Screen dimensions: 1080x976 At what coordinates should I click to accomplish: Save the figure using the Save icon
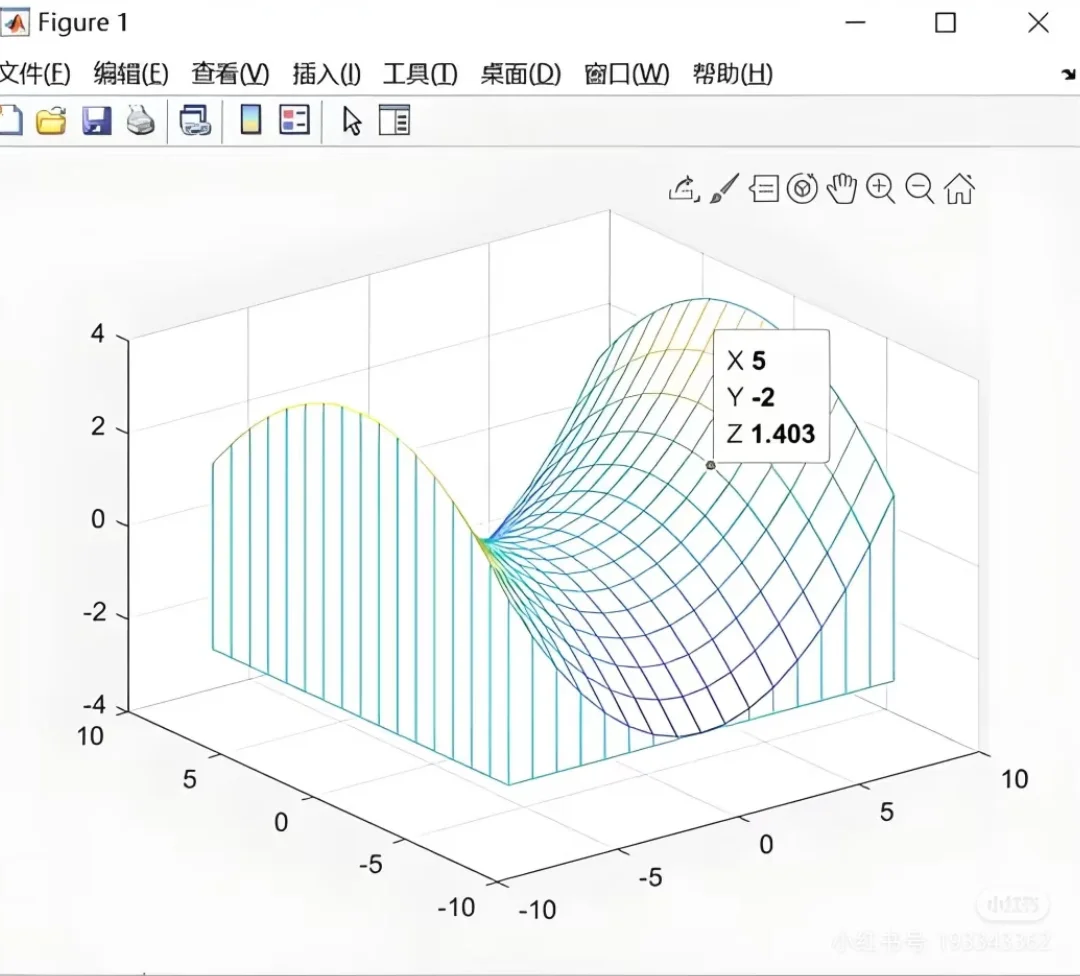coord(95,120)
